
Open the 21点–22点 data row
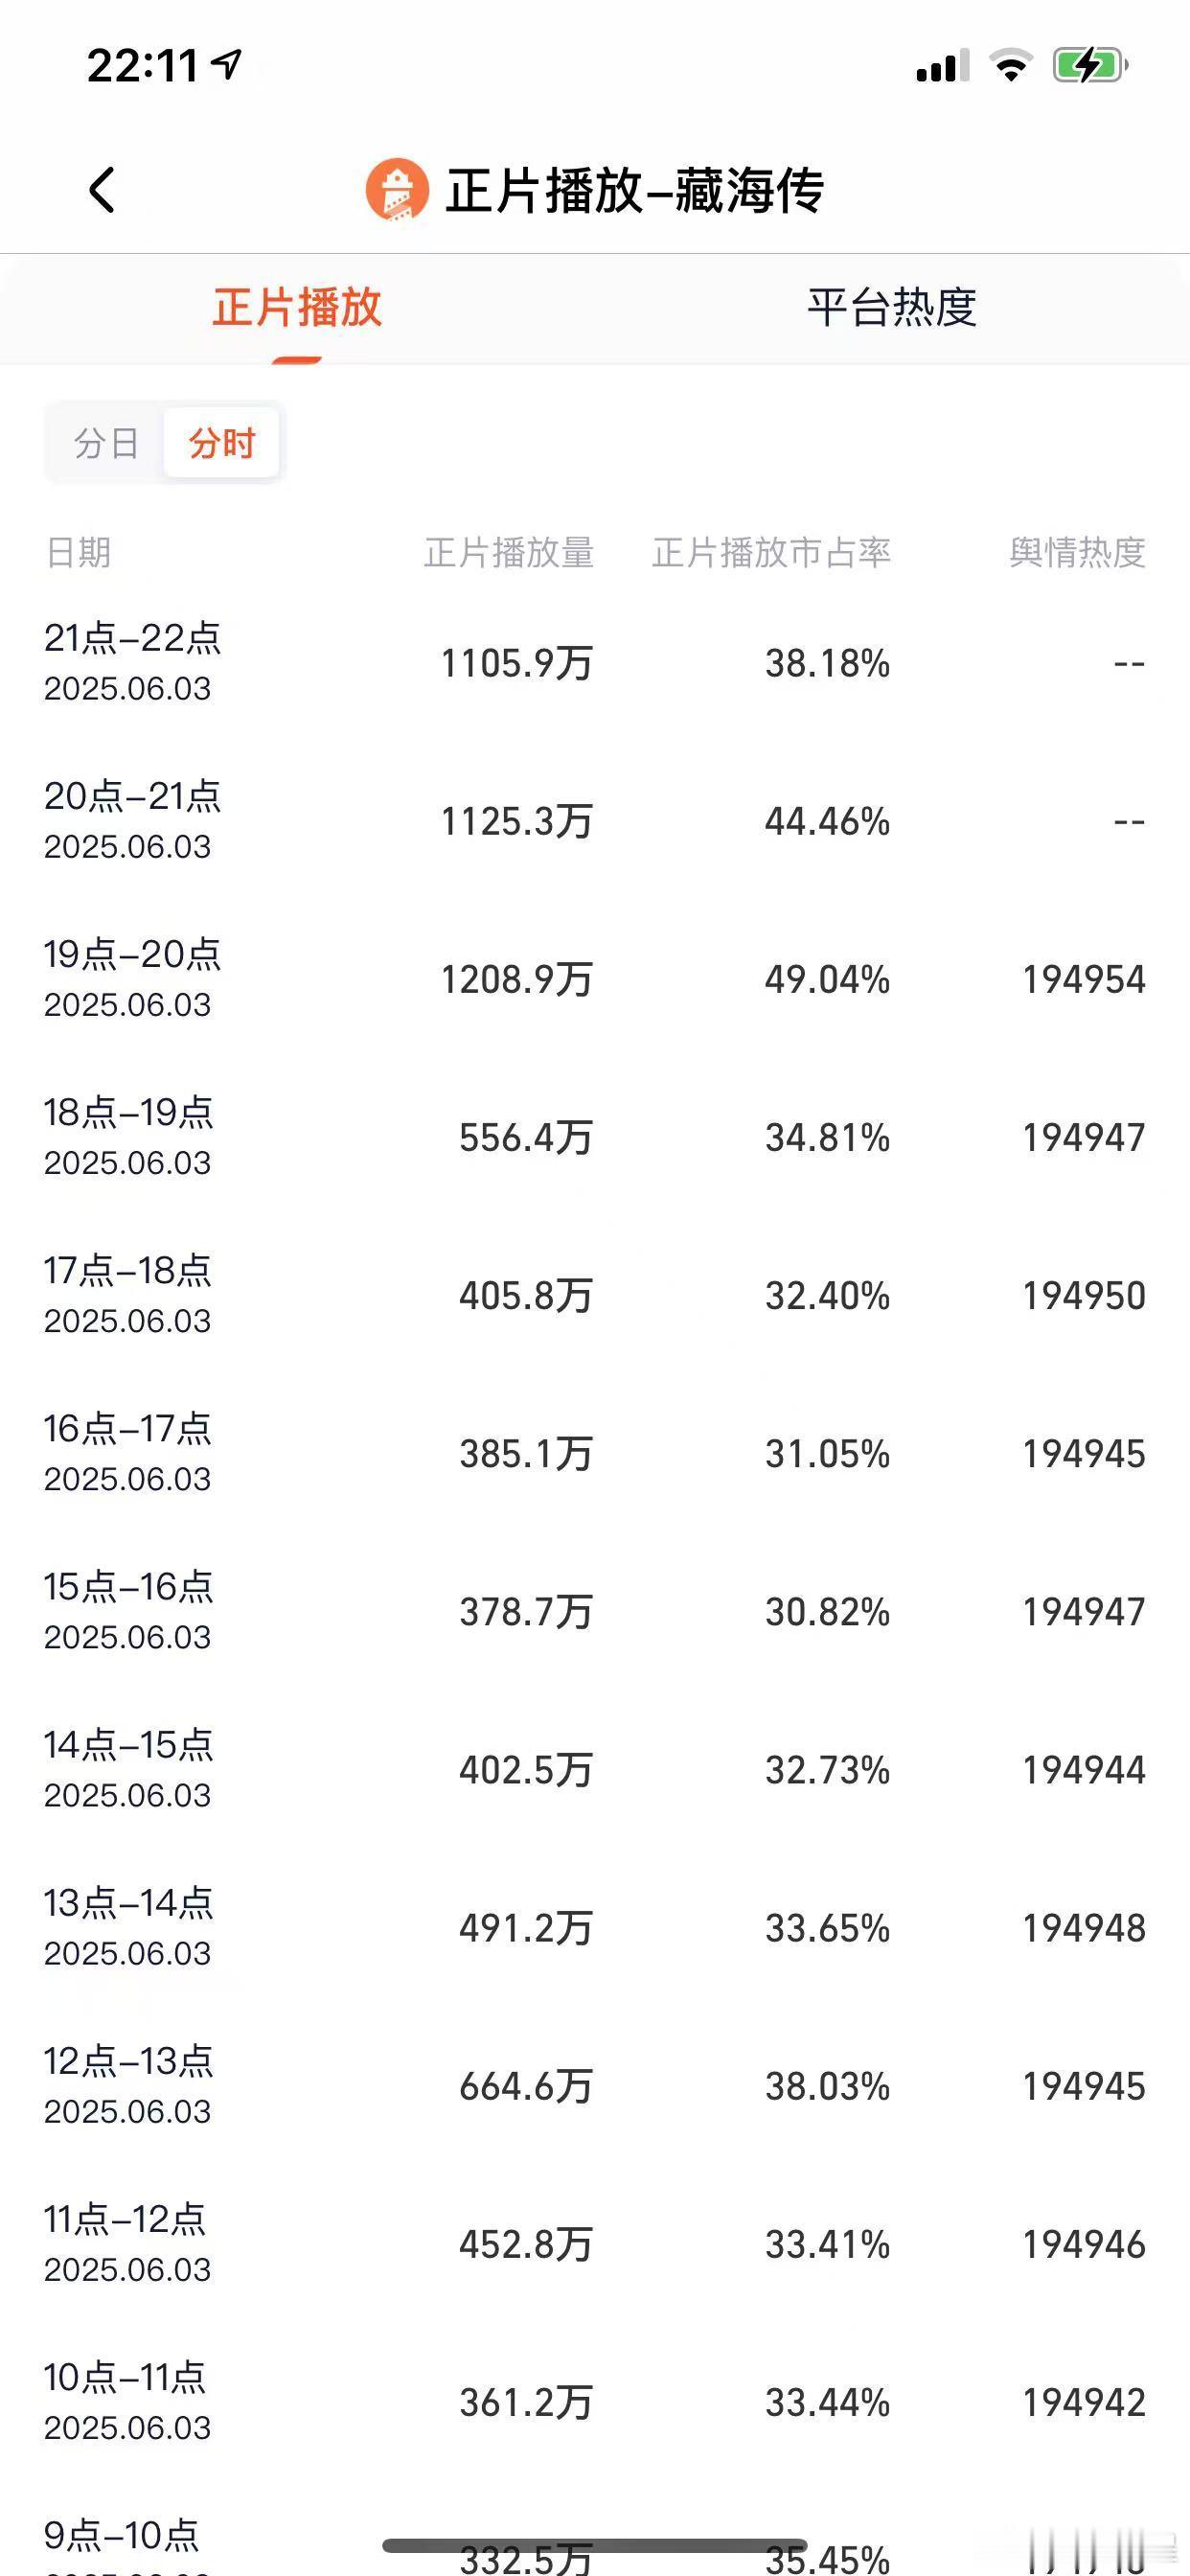pyautogui.click(x=595, y=663)
